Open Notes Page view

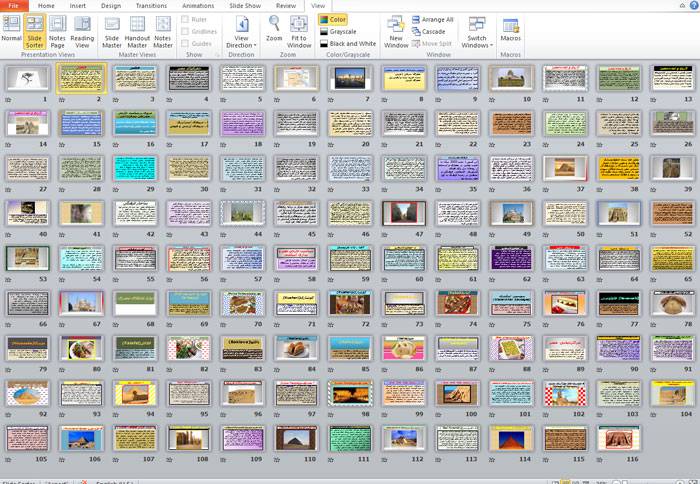[57, 31]
